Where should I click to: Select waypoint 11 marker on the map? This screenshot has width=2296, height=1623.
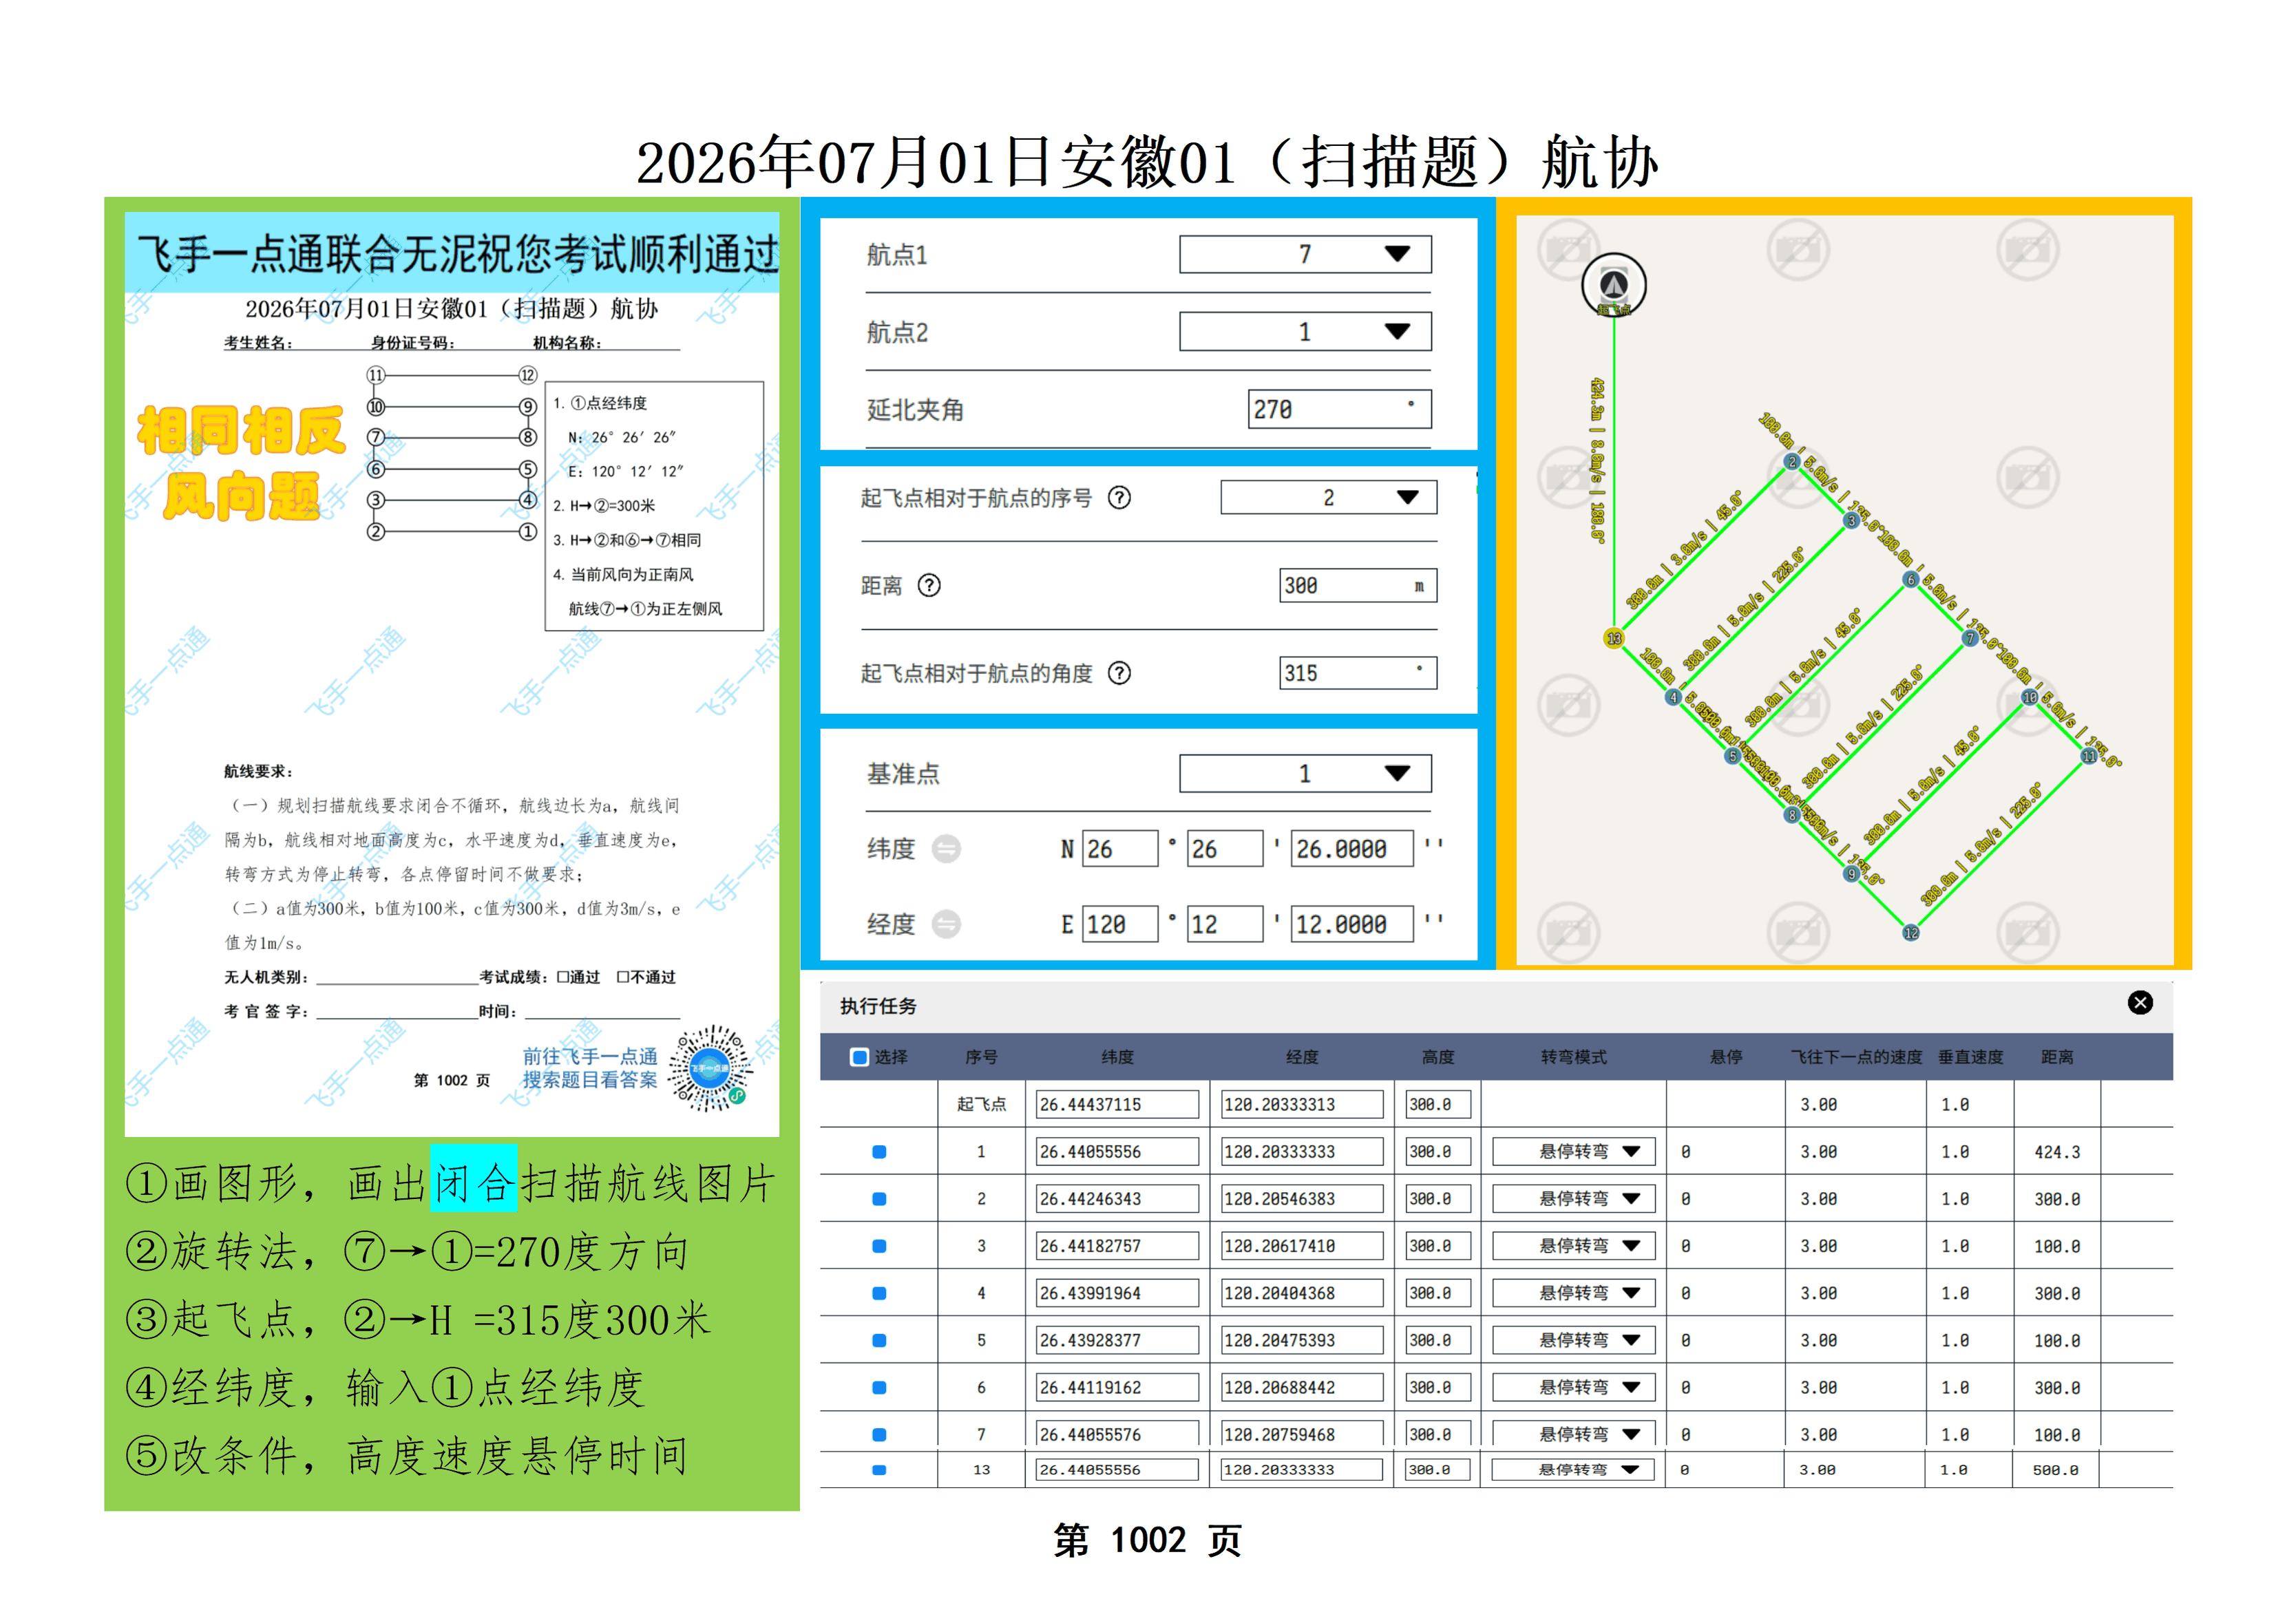pos(2089,756)
